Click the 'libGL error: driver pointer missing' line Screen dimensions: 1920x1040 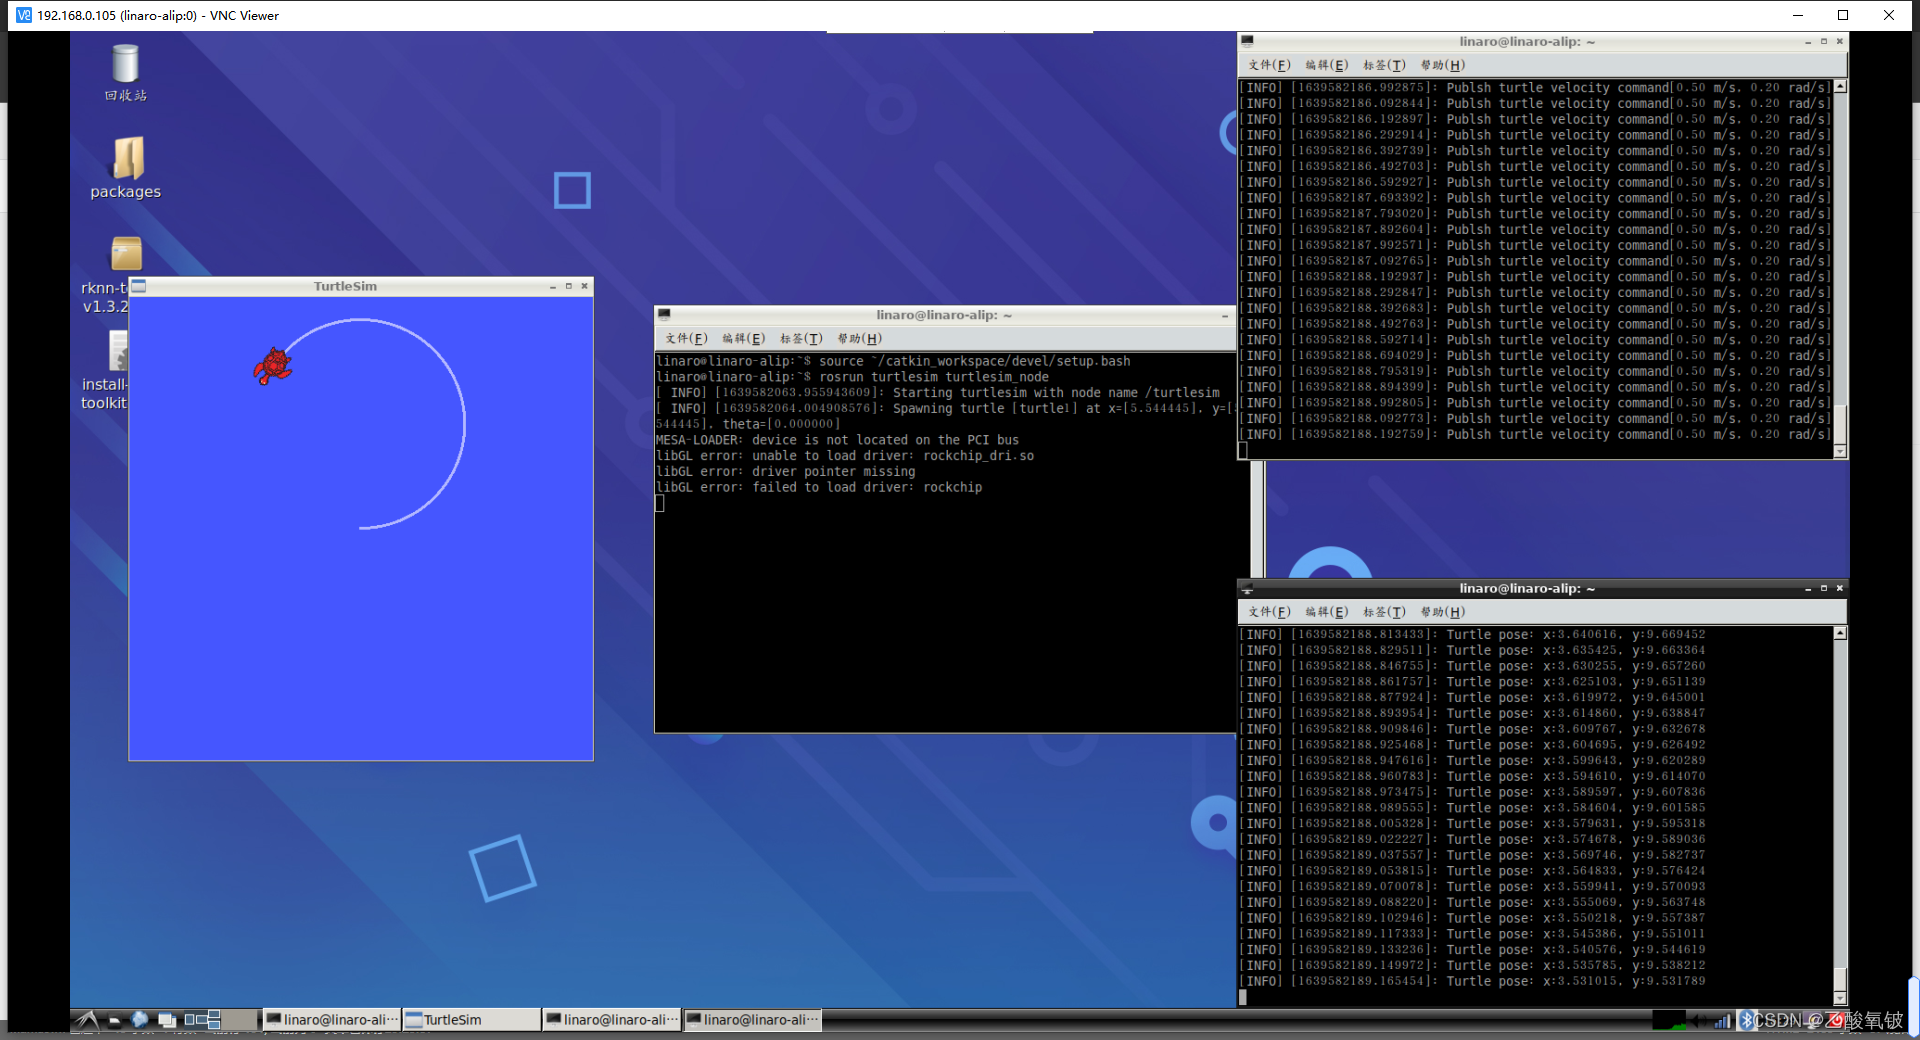785,471
